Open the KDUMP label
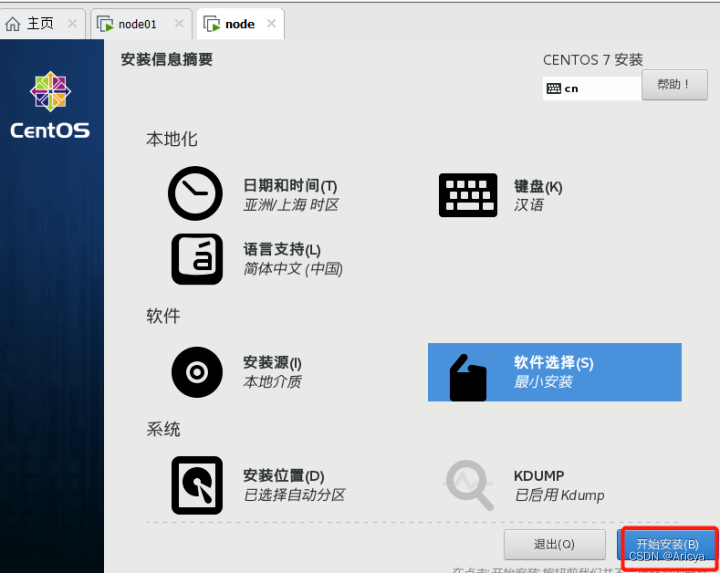The width and height of the screenshot is (720, 573). coord(539,476)
